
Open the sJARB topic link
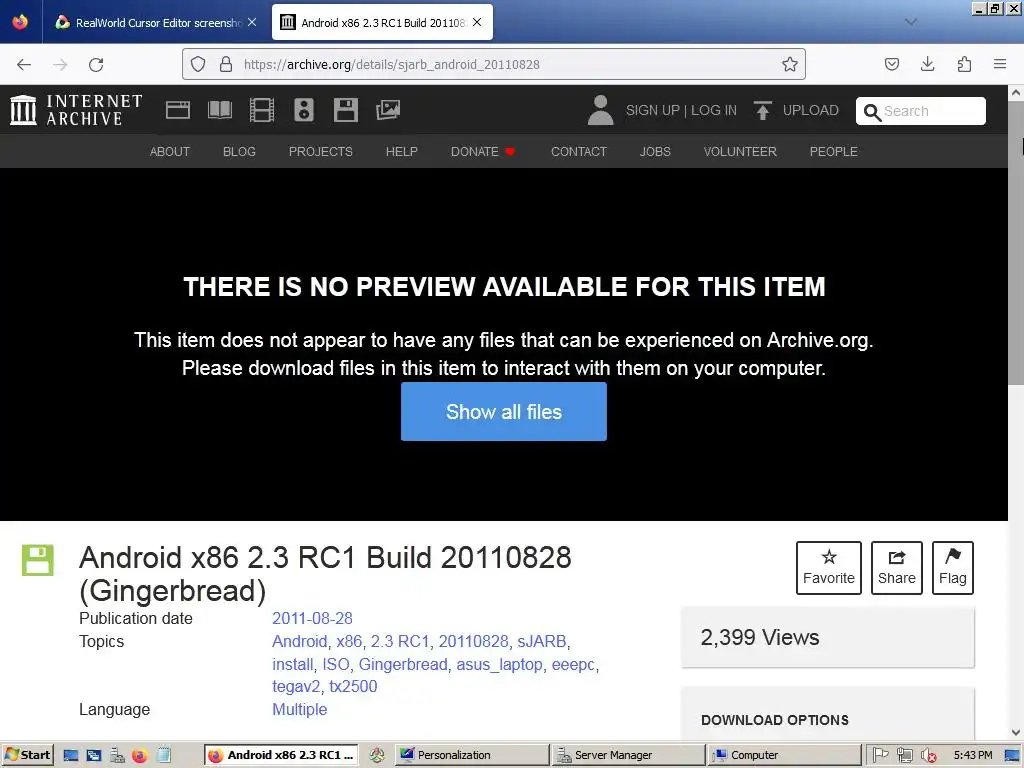pyautogui.click(x=541, y=641)
